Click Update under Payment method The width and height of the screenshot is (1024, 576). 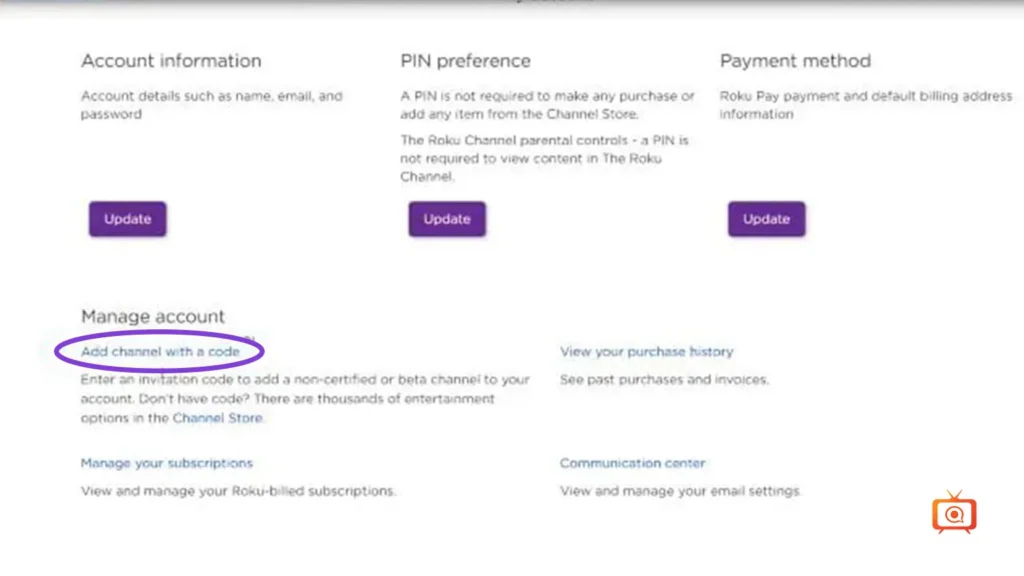point(766,219)
